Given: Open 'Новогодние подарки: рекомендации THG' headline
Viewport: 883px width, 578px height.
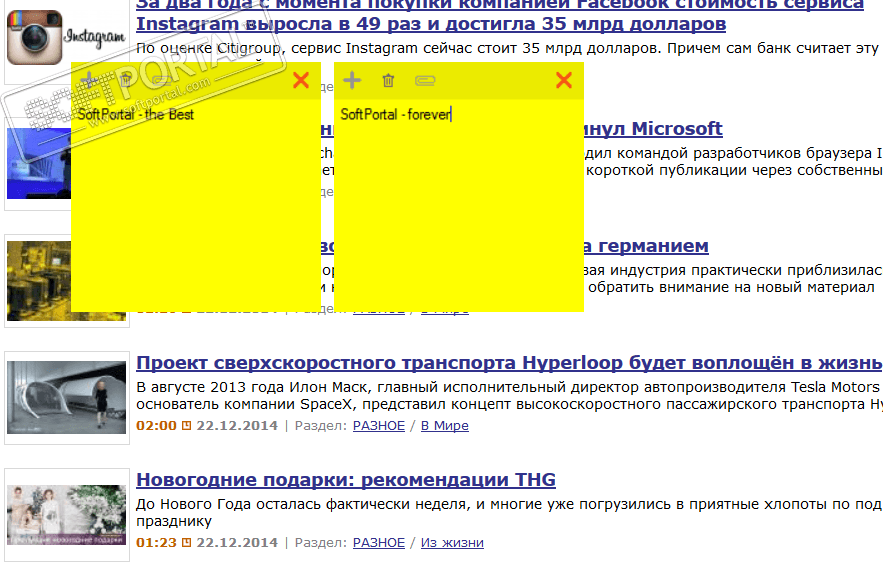Looking at the screenshot, I should [x=346, y=479].
